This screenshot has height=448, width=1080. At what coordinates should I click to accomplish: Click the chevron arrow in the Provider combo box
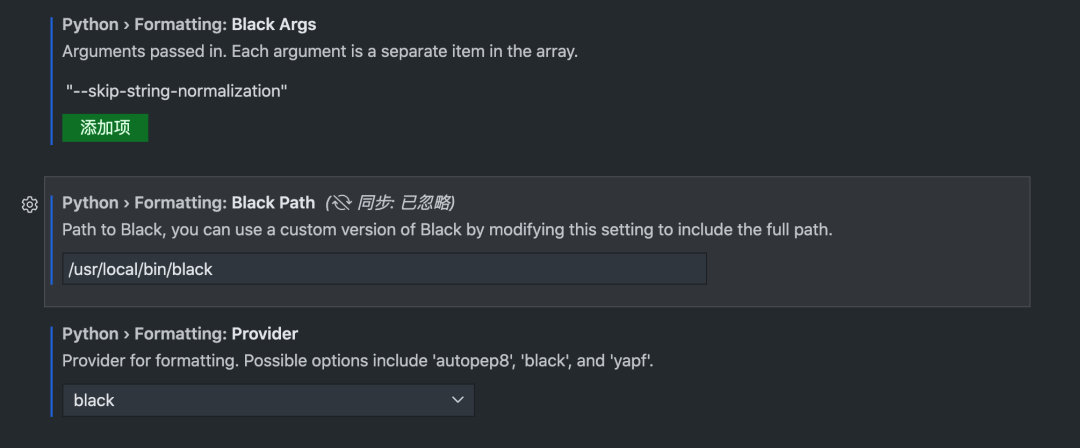click(458, 400)
